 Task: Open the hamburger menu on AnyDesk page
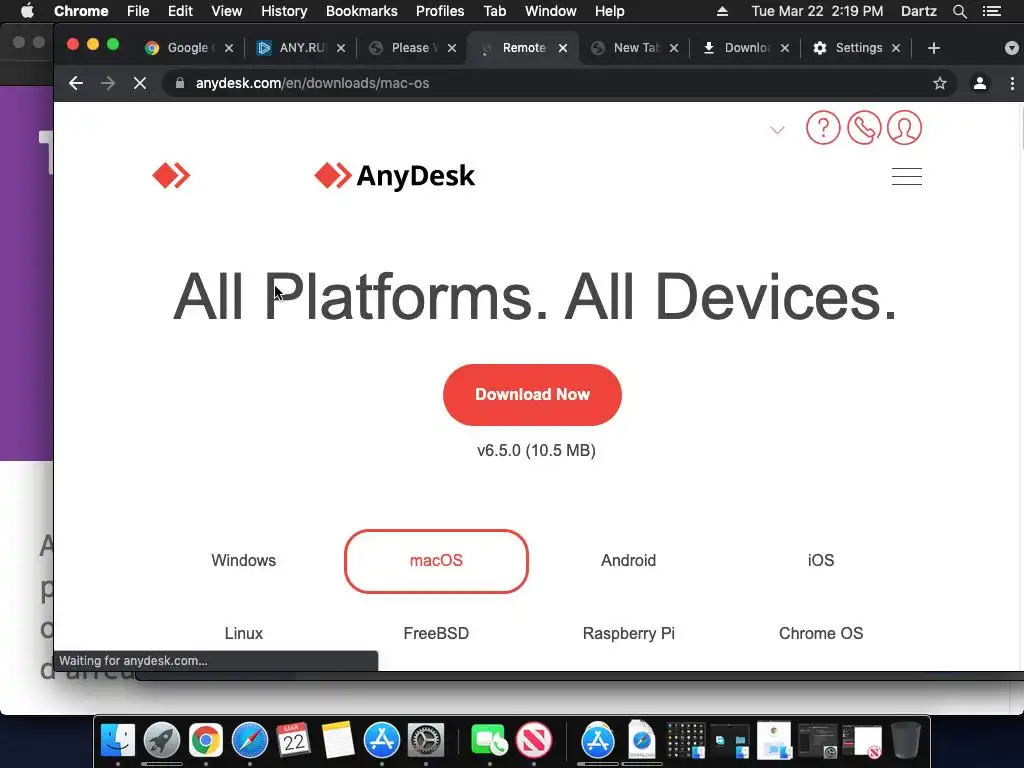coord(907,176)
